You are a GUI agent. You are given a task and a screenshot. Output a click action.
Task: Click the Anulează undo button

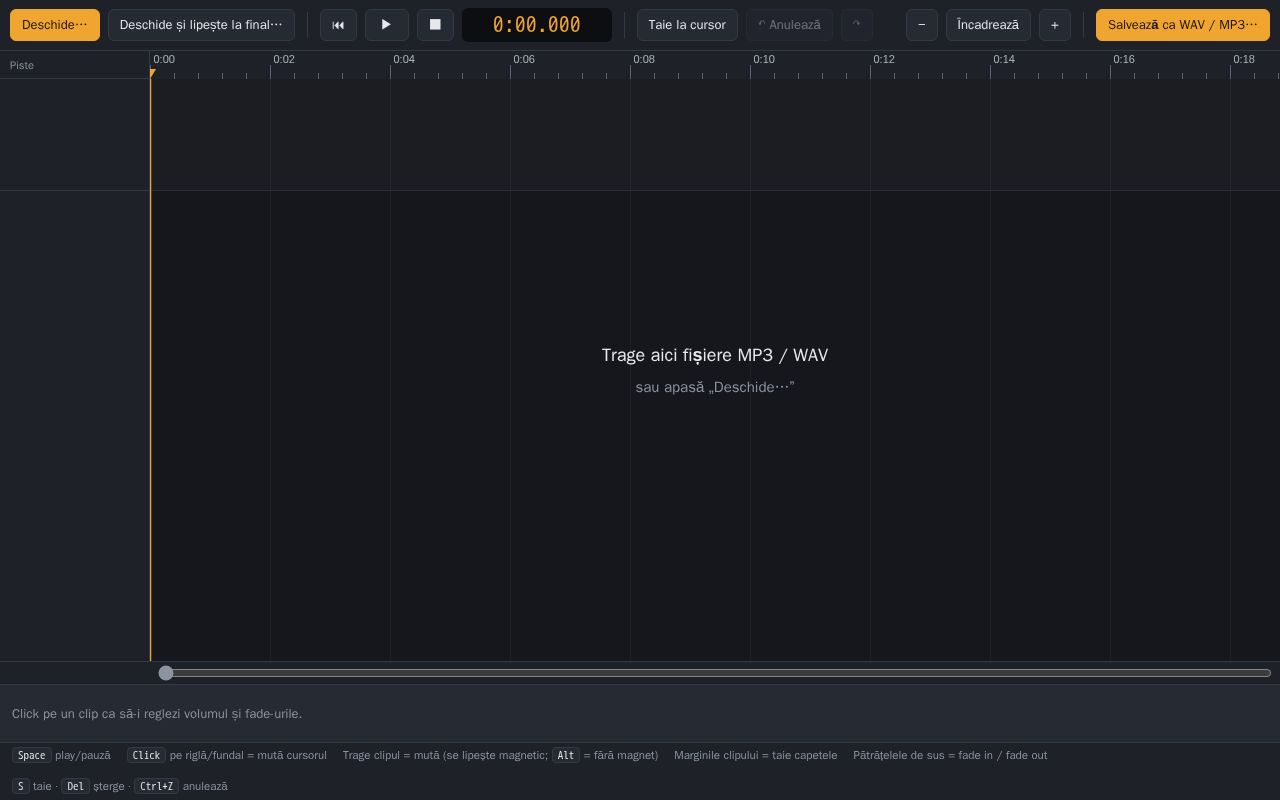pyautogui.click(x=789, y=25)
